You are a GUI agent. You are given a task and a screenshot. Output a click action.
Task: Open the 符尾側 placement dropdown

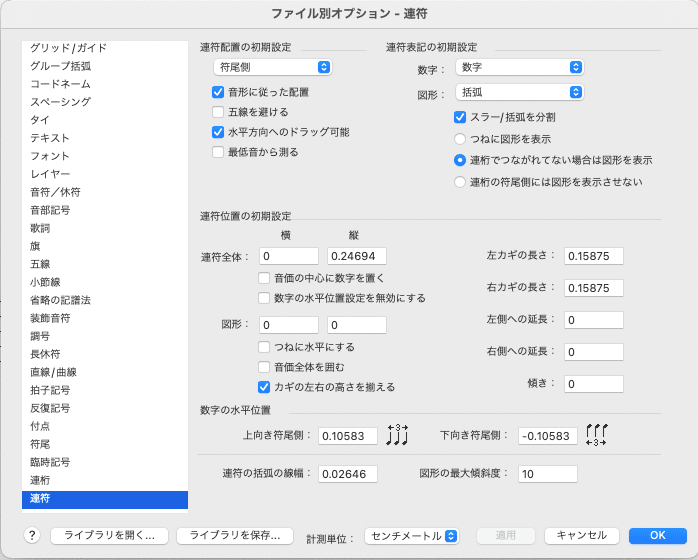(x=273, y=67)
